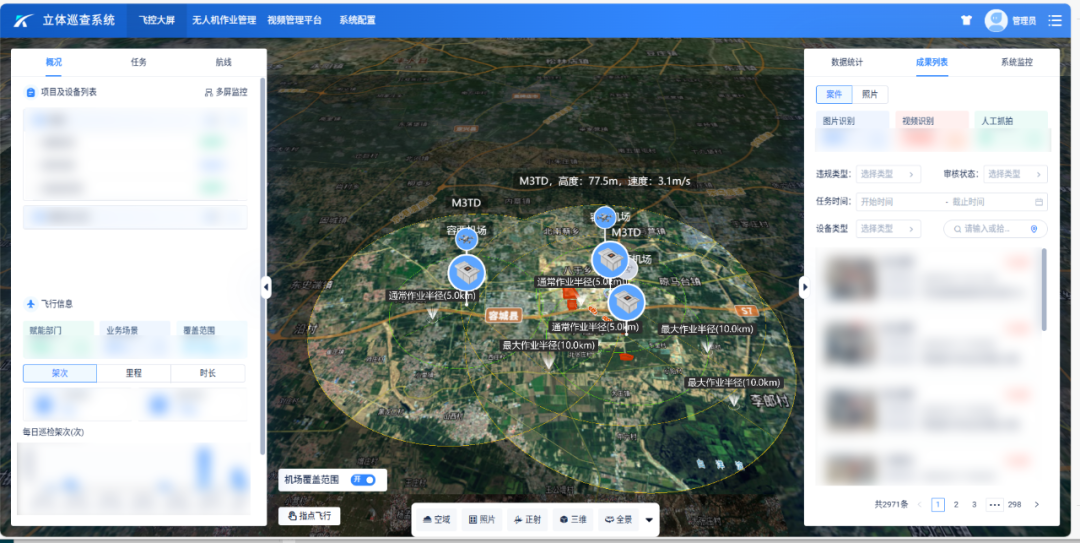
Task: Click the administrator avatar icon
Action: click(x=996, y=20)
